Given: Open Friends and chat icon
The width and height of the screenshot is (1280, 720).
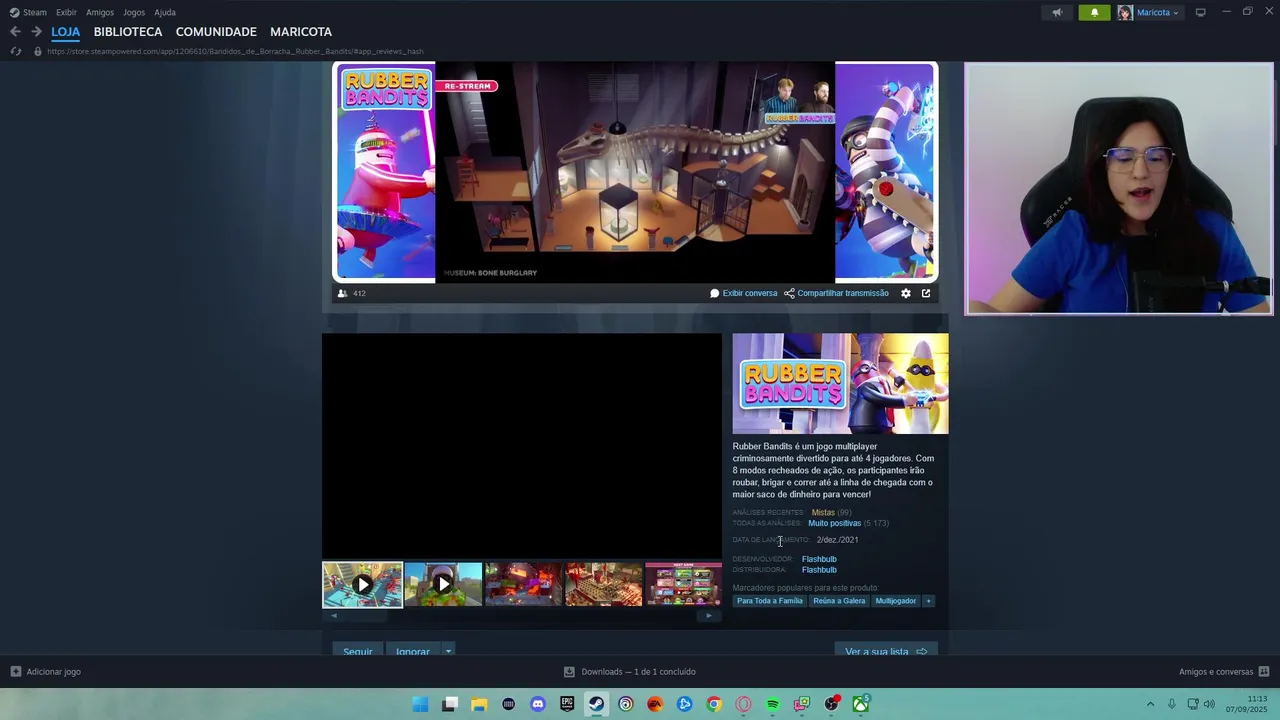Looking at the screenshot, I should (1264, 672).
